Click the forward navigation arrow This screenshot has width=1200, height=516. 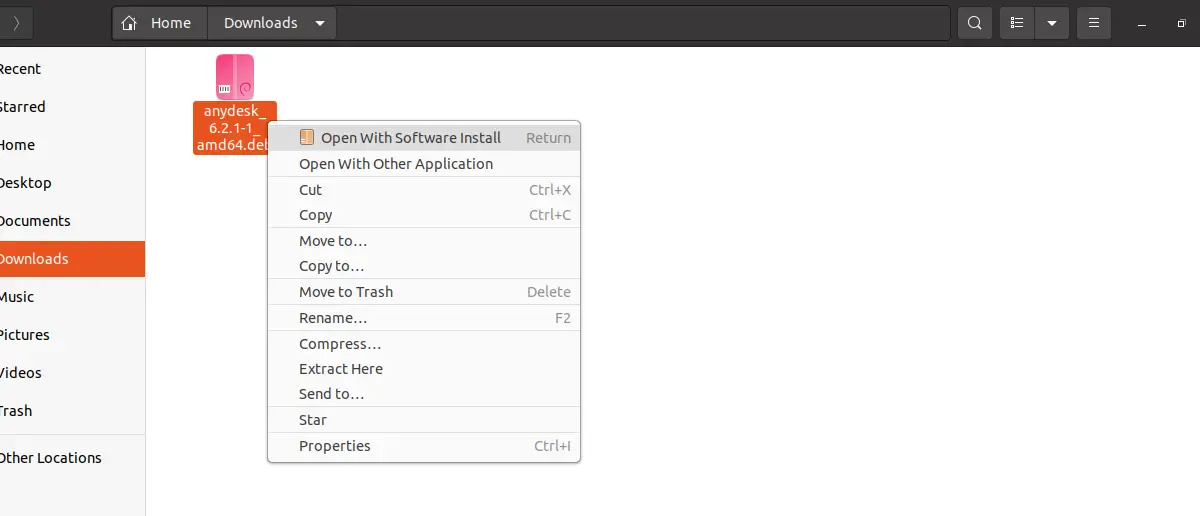coord(17,22)
